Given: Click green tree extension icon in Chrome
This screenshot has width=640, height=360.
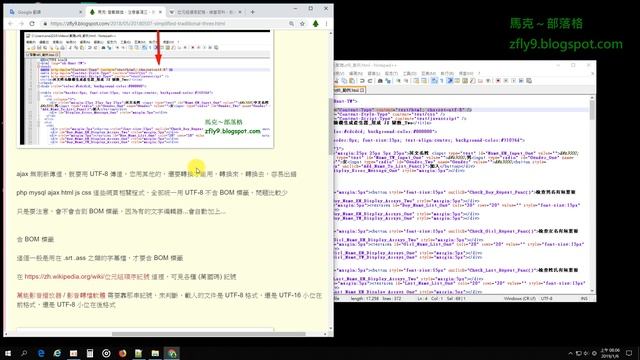Looking at the screenshot, I should (x=316, y=24).
